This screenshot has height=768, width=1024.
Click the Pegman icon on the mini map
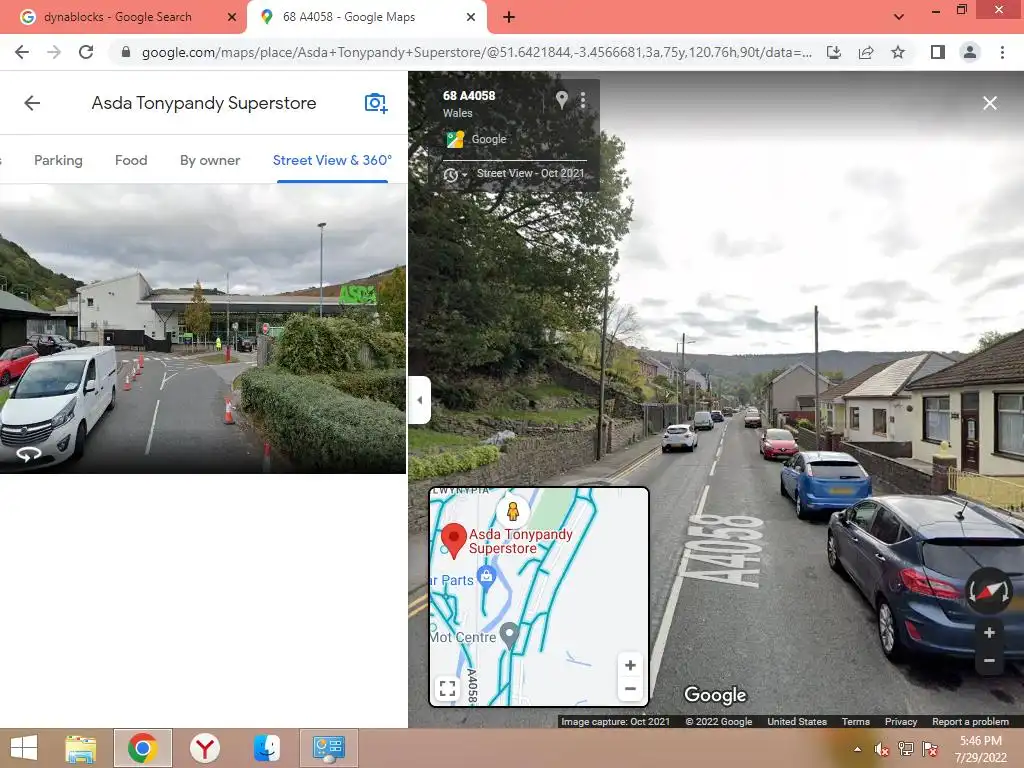coord(513,511)
